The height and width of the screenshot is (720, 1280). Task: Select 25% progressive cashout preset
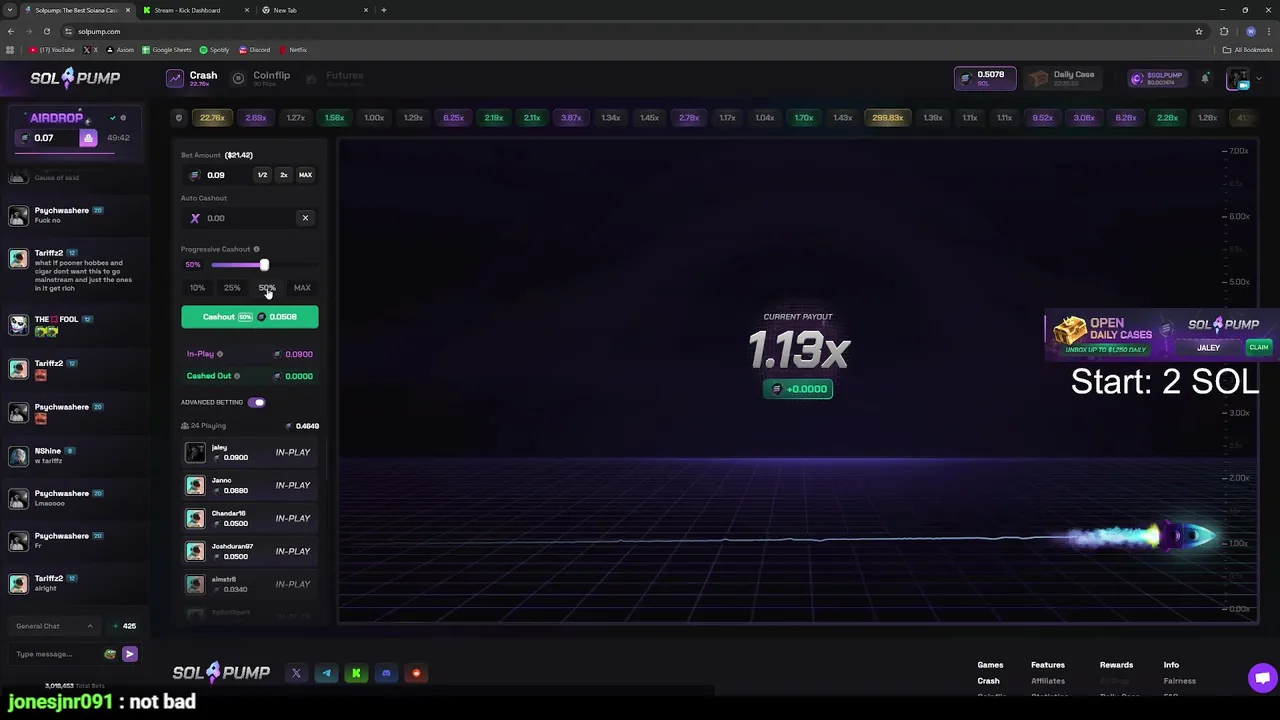(x=232, y=288)
